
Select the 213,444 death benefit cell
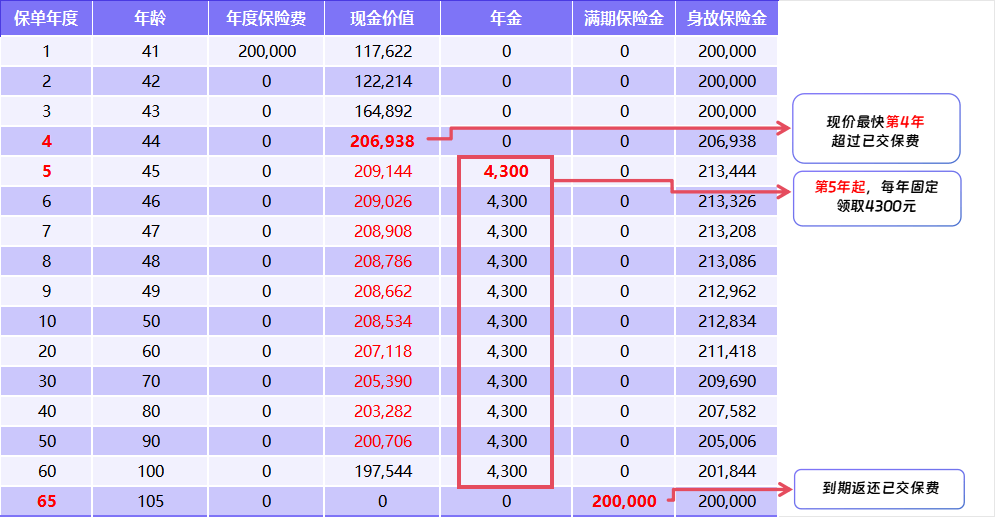[x=727, y=171]
